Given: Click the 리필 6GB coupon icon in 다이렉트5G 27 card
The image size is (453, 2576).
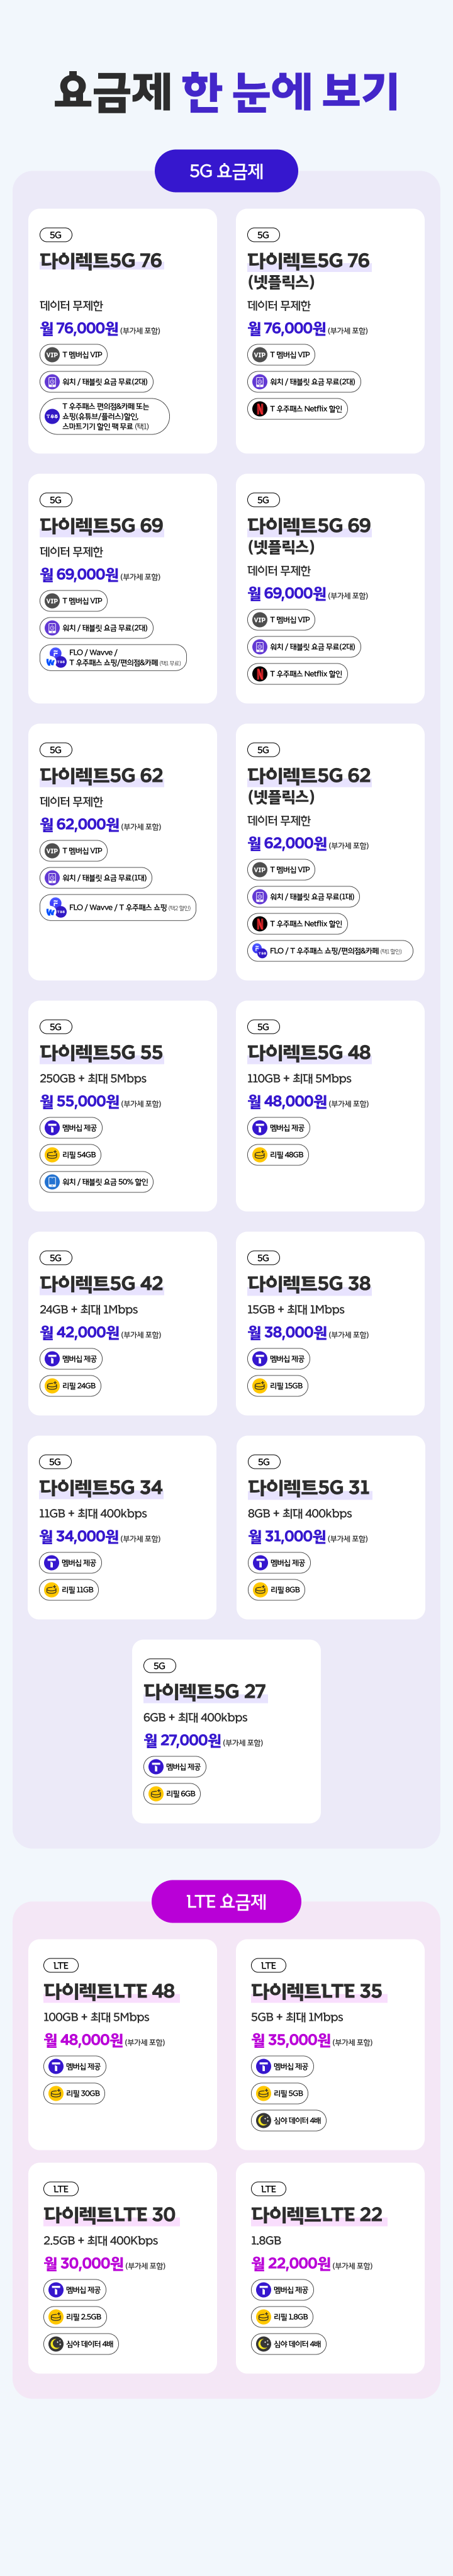Looking at the screenshot, I should (156, 1793).
